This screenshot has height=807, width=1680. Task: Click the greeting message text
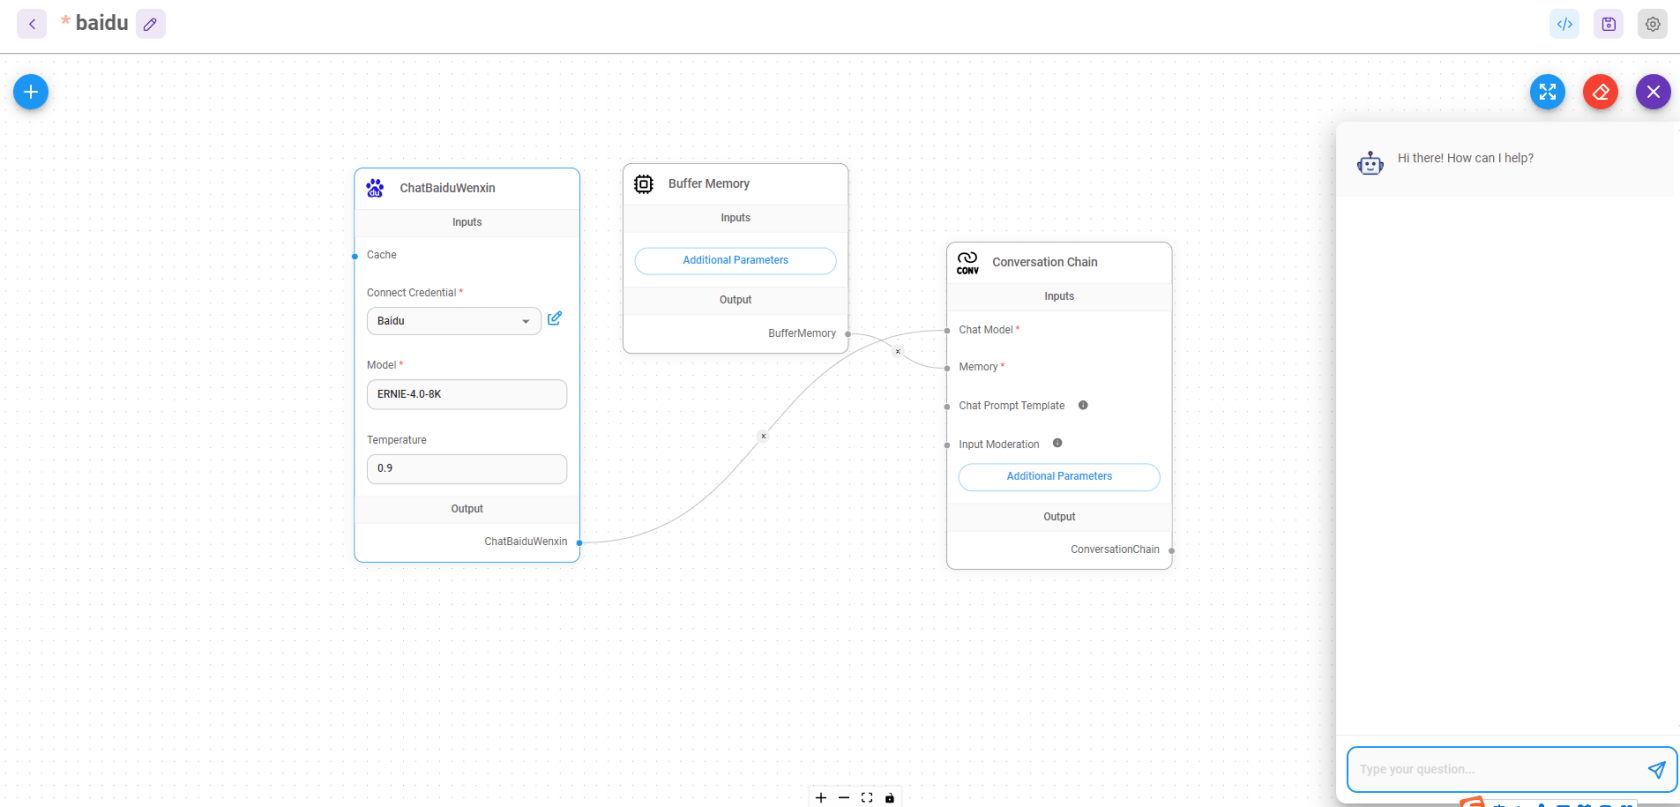1465,158
